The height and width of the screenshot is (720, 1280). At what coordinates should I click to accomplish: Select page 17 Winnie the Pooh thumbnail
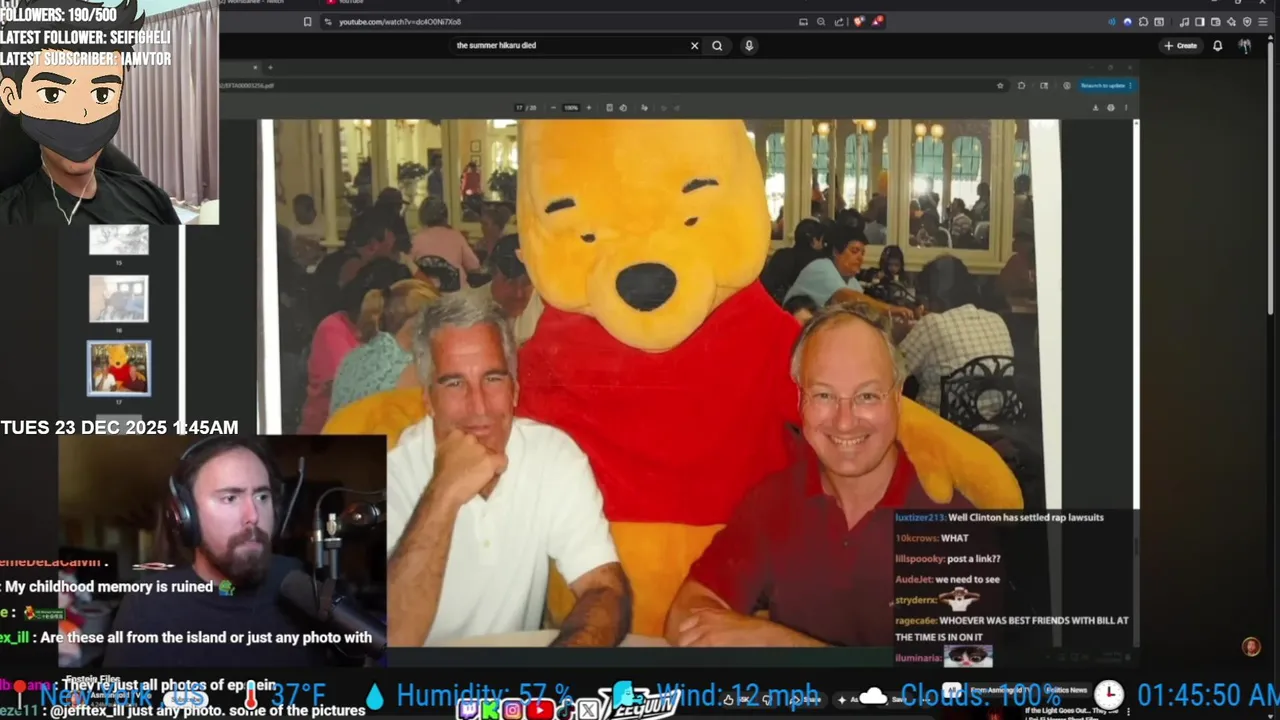[x=119, y=367]
